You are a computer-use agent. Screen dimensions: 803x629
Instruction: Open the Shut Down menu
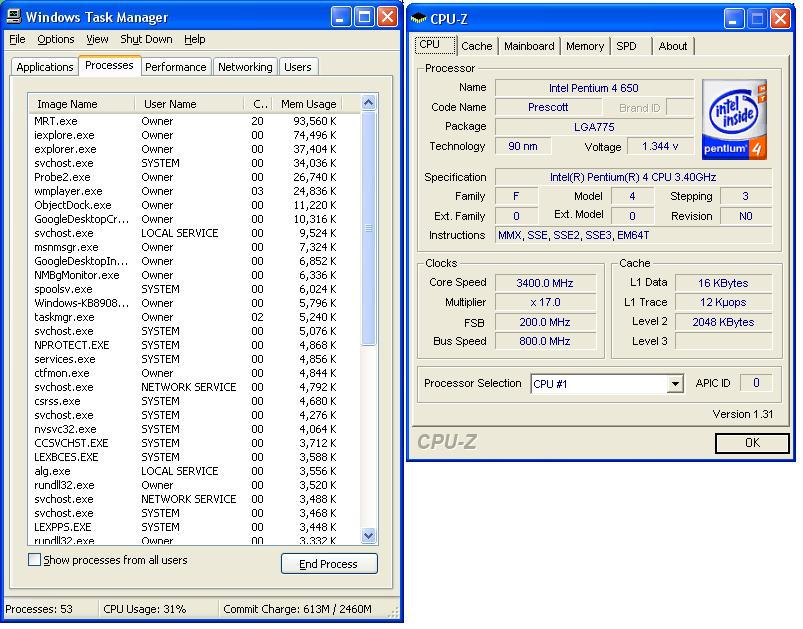(146, 39)
